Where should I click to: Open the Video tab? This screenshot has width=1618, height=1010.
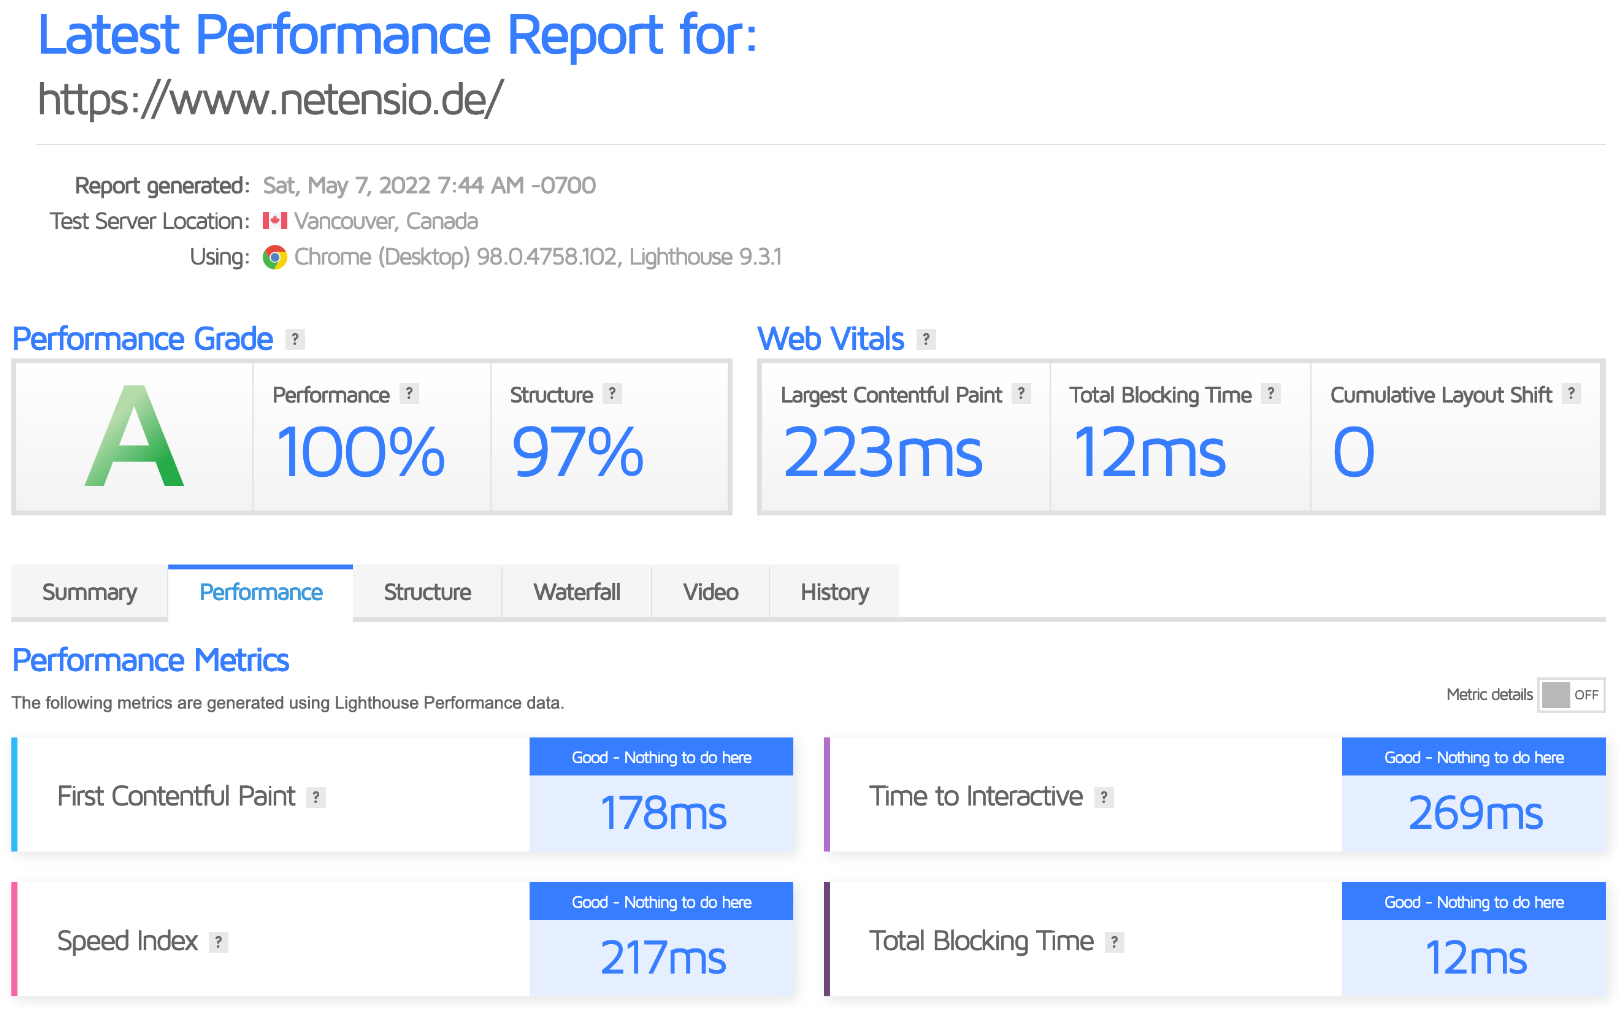tap(711, 592)
